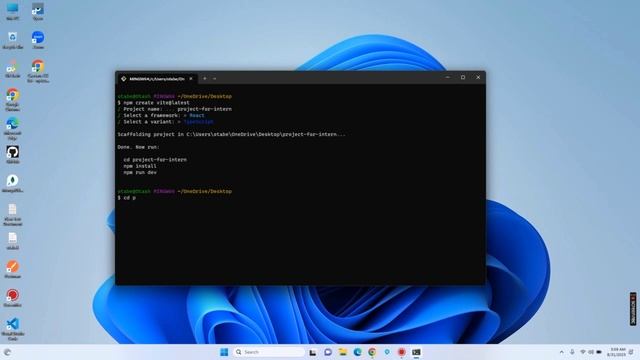This screenshot has height=360, width=640.
Task: Open Task View from the taskbar
Action: point(313,352)
